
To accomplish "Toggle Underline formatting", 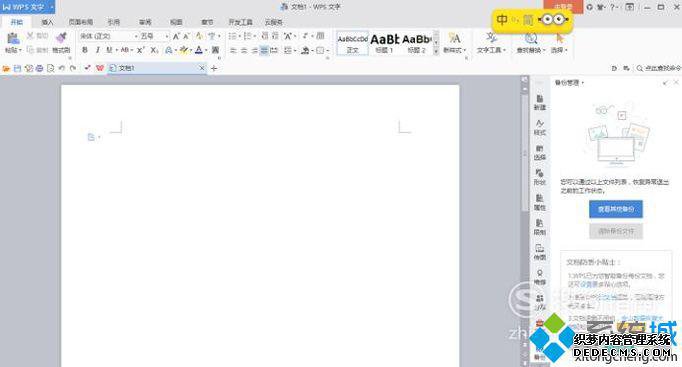I will pyautogui.click(x=109, y=50).
